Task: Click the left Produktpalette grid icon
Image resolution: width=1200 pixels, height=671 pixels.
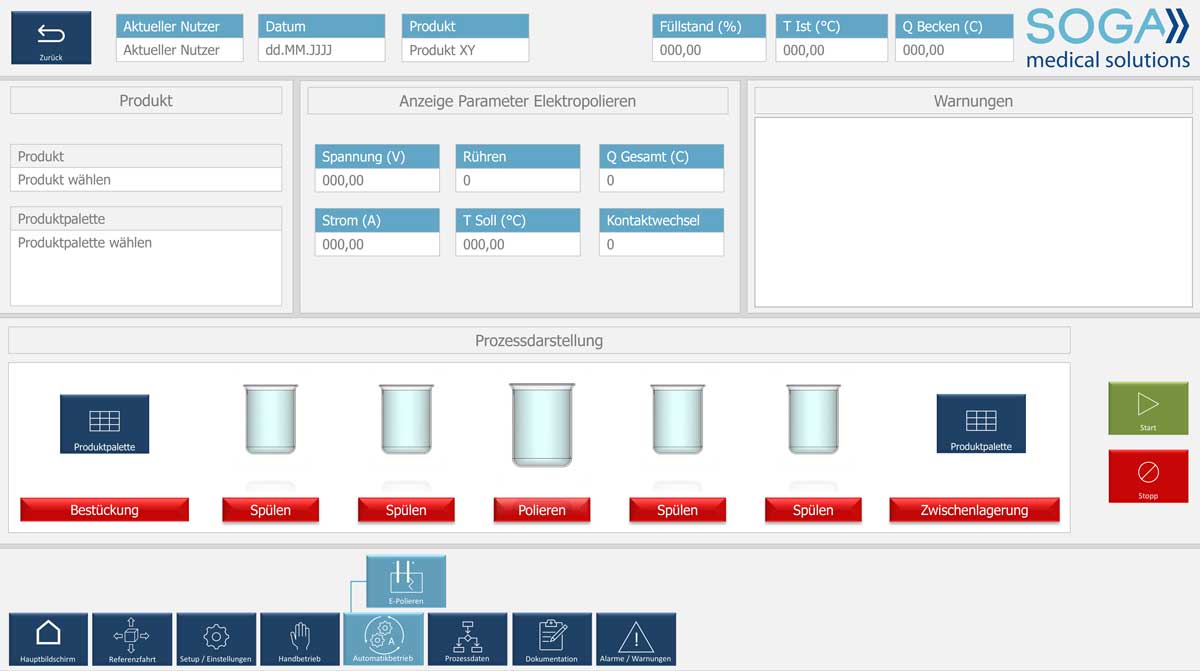Action: 104,424
